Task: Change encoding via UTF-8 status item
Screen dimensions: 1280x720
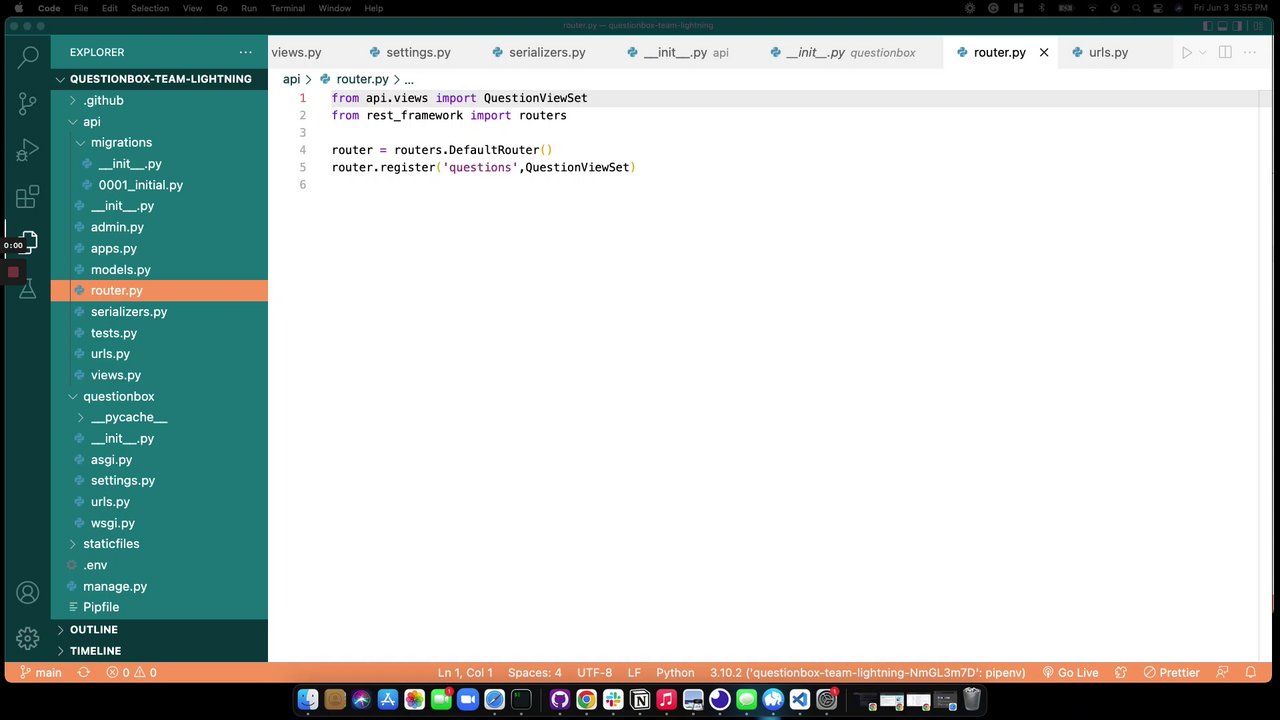Action: click(594, 673)
